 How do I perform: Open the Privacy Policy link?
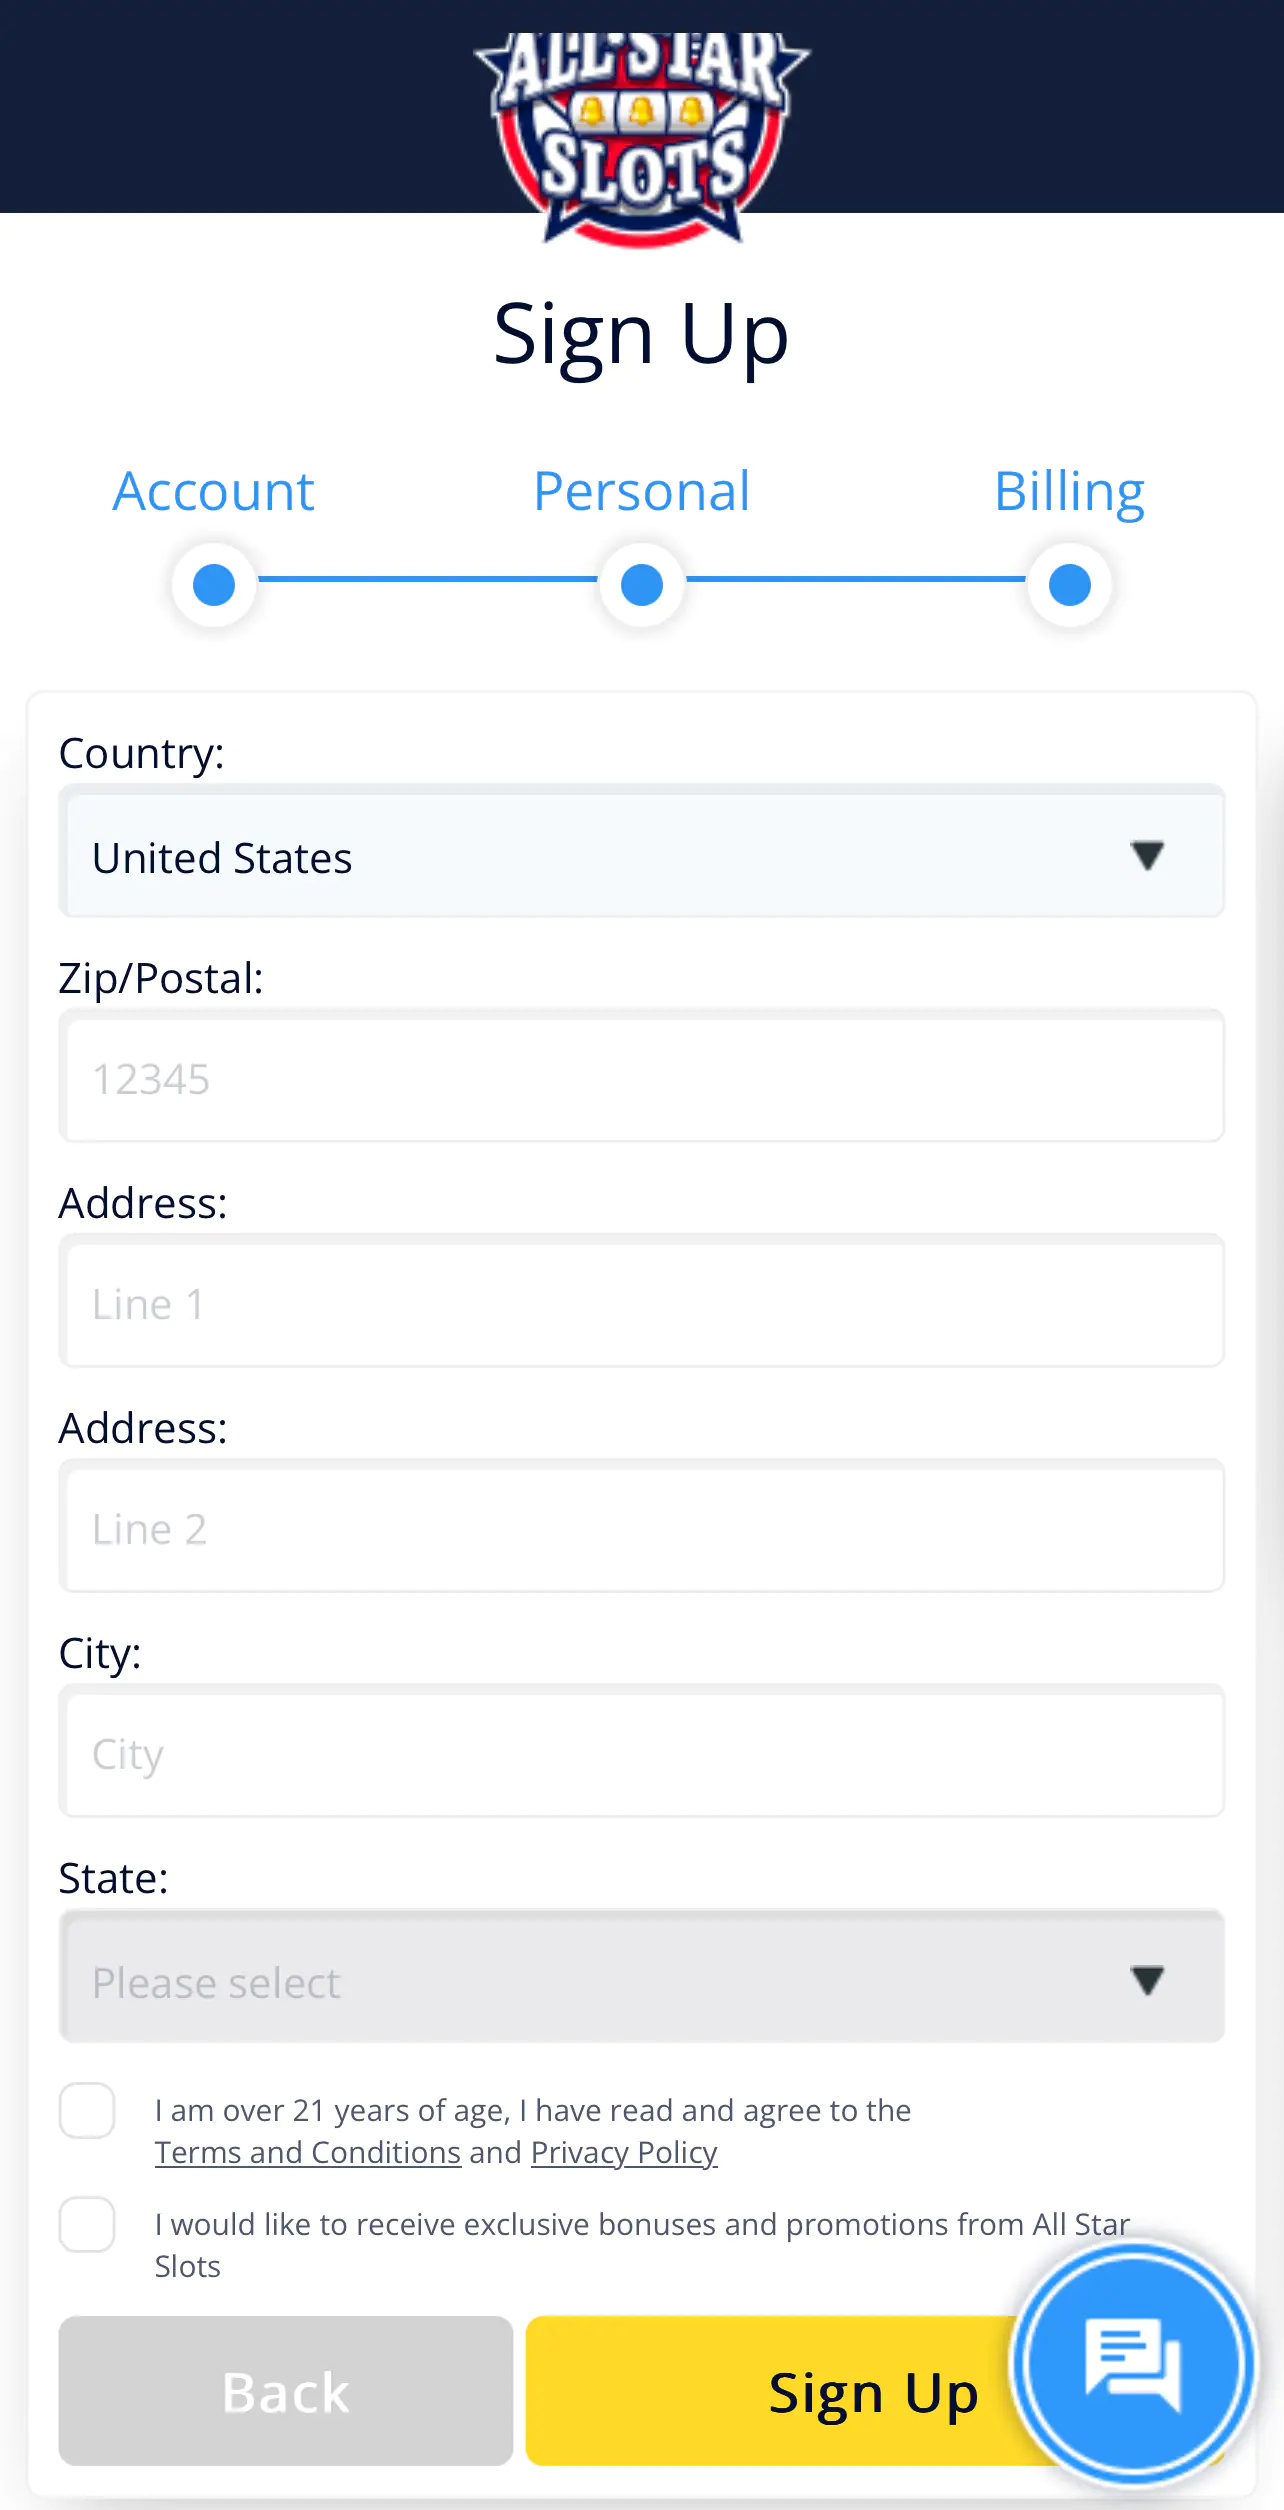coord(624,2153)
